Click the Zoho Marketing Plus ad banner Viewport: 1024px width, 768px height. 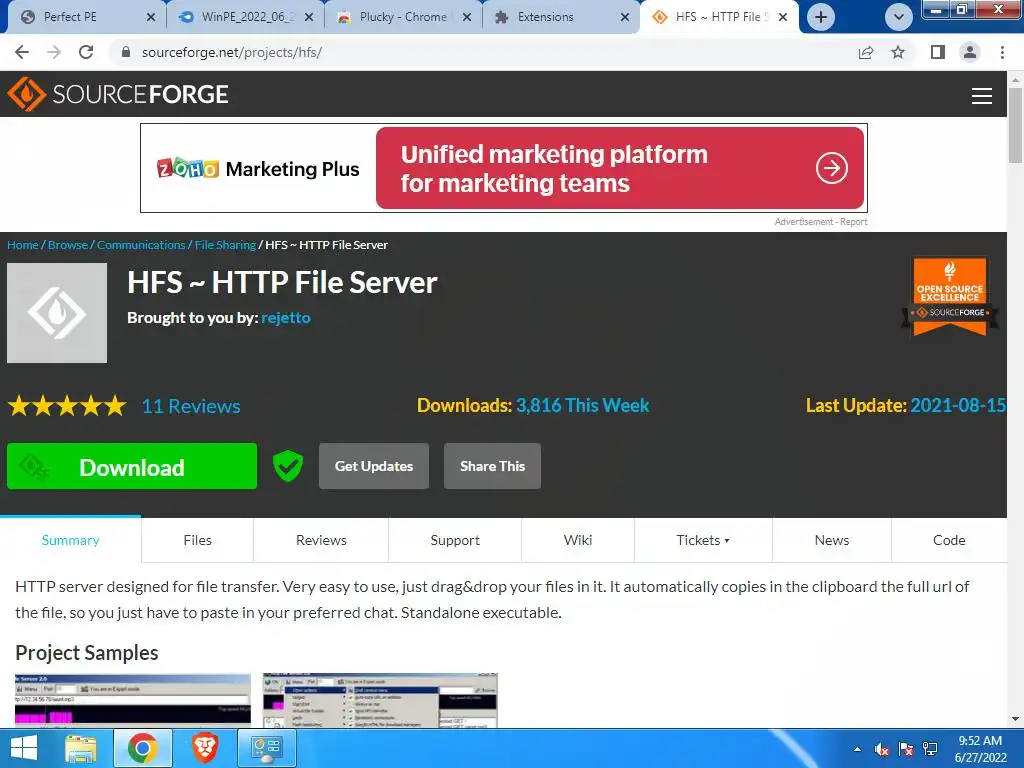[x=504, y=168]
